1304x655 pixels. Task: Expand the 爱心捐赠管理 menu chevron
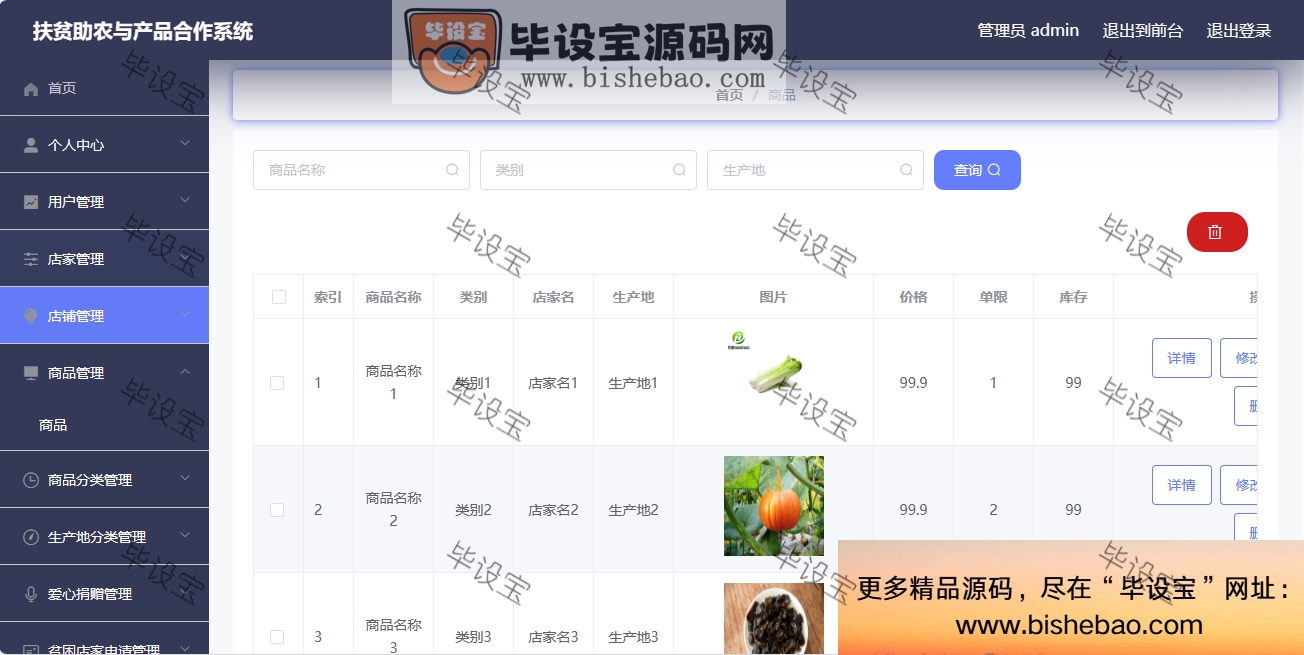(x=185, y=593)
